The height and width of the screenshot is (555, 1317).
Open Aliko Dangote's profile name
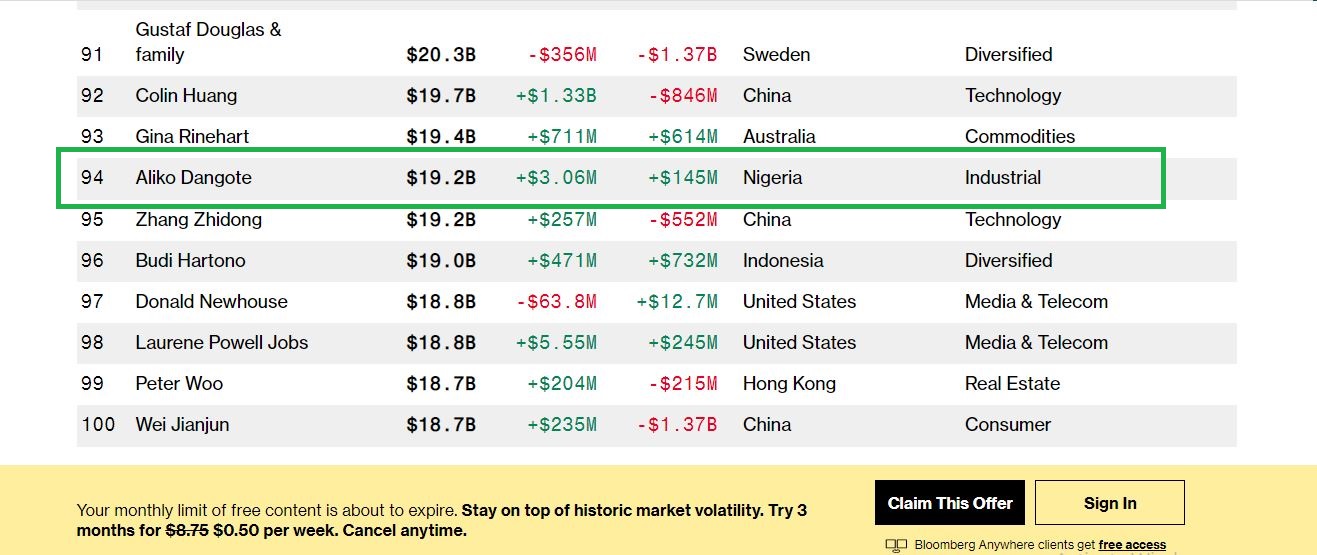tap(193, 178)
